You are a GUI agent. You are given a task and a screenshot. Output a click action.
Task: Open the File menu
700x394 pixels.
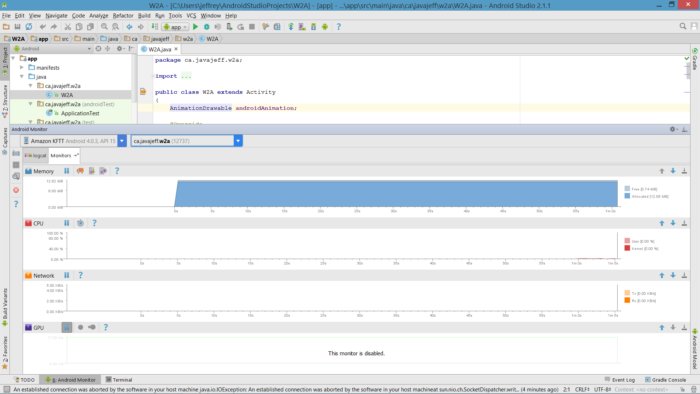[x=6, y=16]
